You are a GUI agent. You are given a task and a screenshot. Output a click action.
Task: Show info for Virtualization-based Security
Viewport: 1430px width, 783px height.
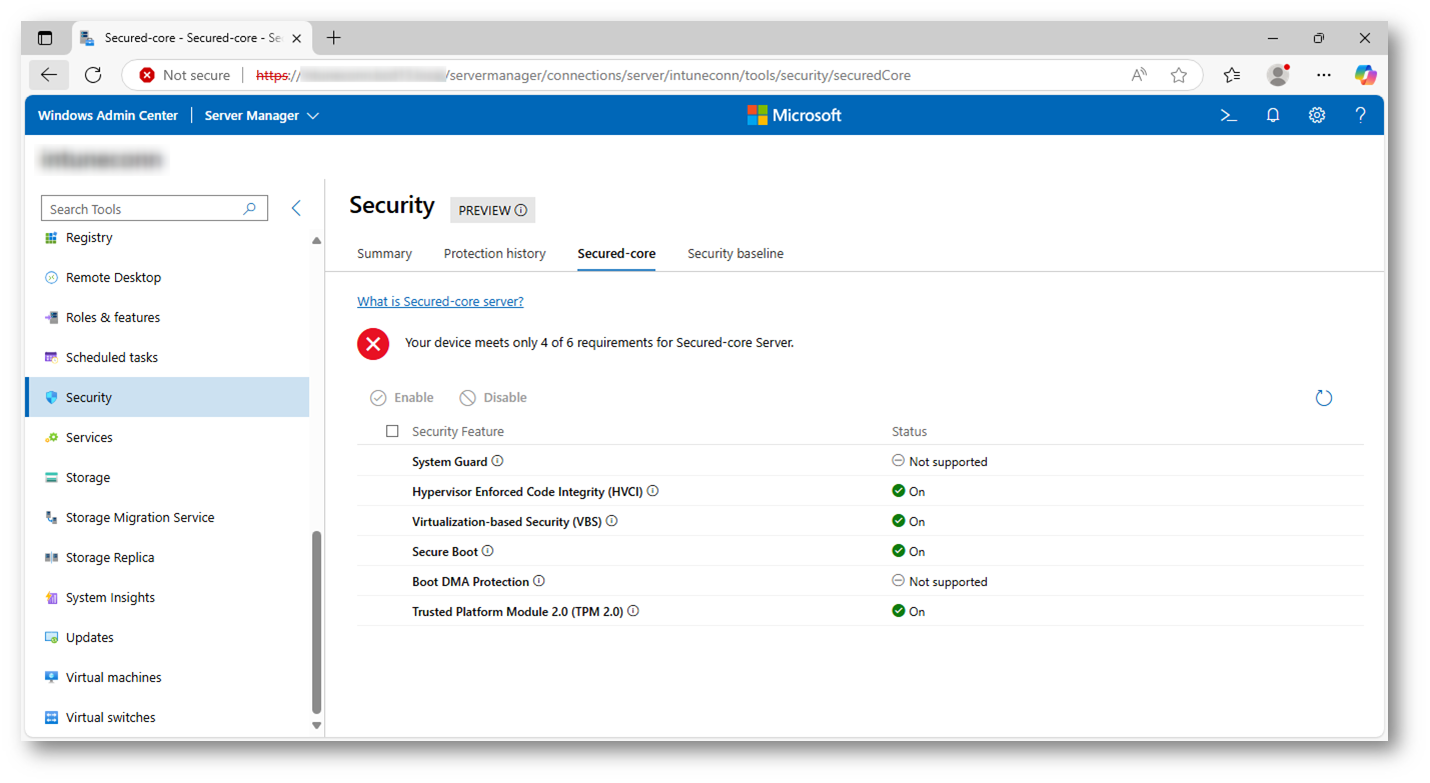(612, 521)
